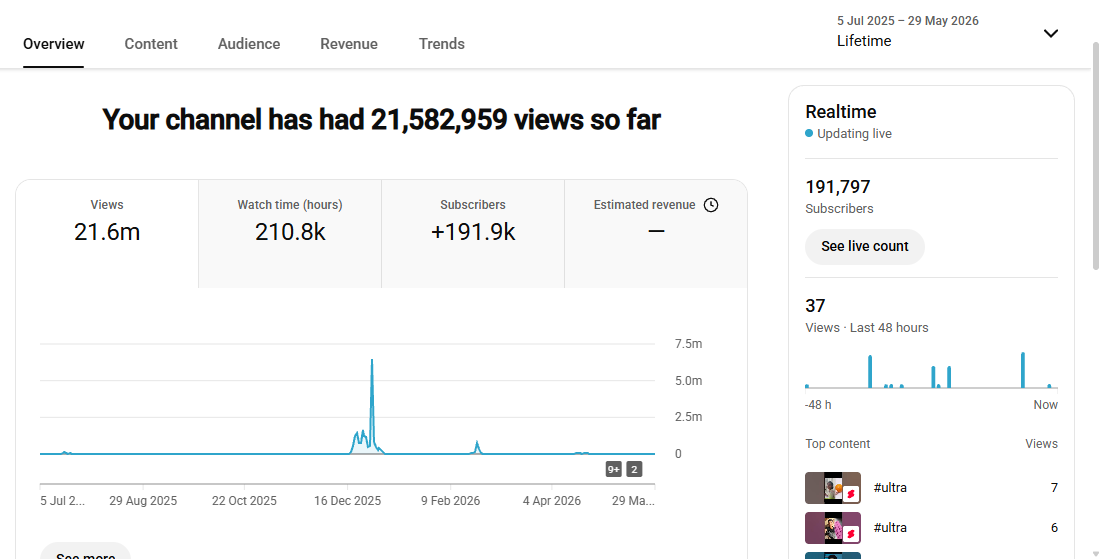Select the Subscribers metric card
Image resolution: width=1100 pixels, height=559 pixels.
coord(473,234)
